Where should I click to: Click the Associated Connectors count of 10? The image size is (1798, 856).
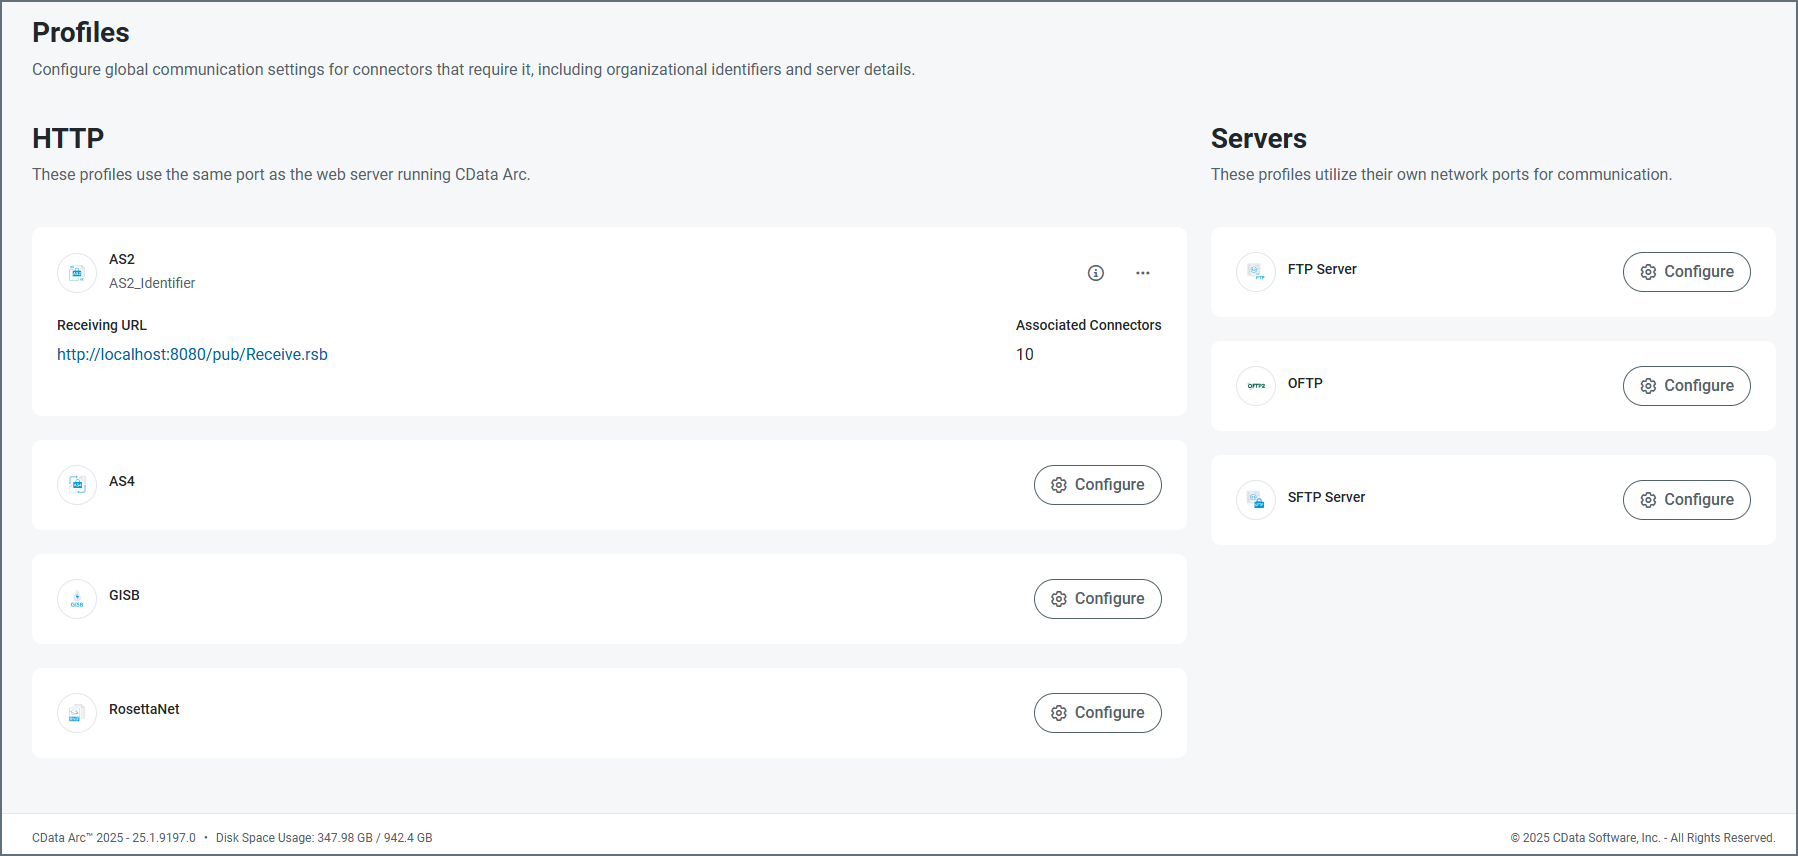coord(1025,354)
